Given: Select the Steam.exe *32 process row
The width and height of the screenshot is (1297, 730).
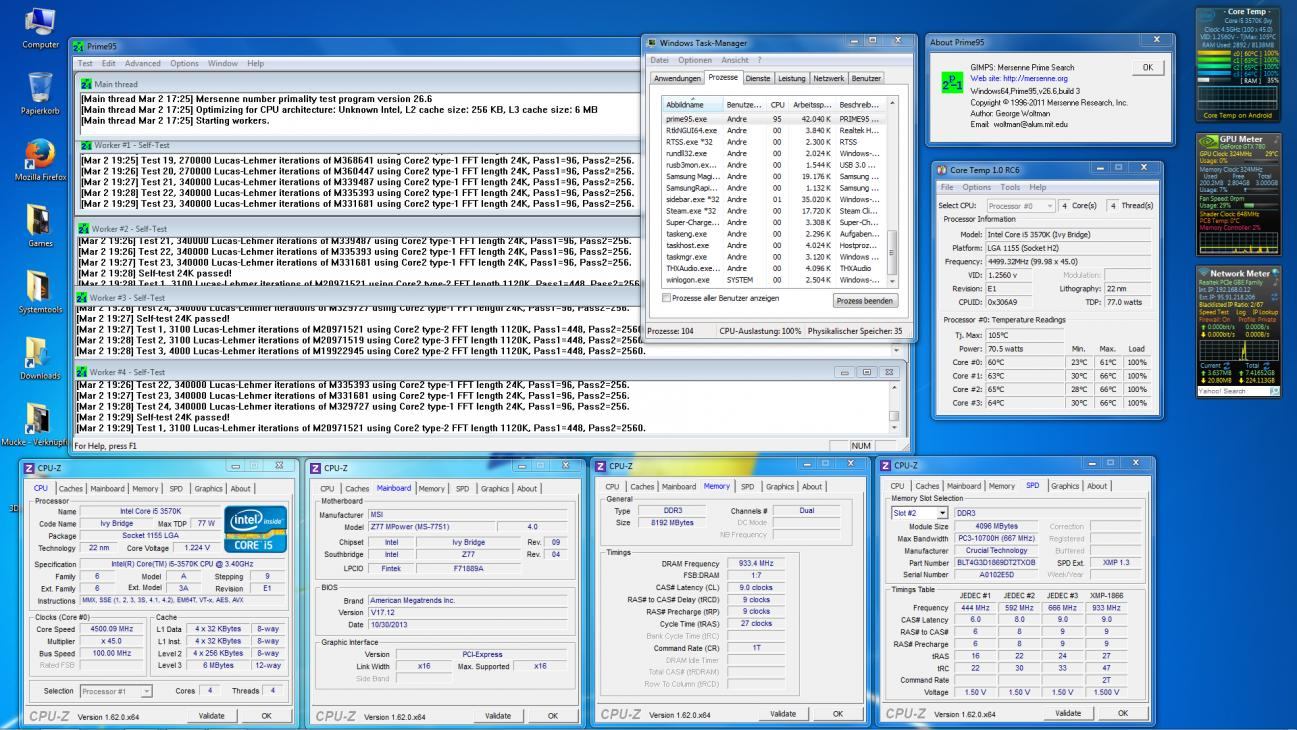Looking at the screenshot, I should click(773, 211).
